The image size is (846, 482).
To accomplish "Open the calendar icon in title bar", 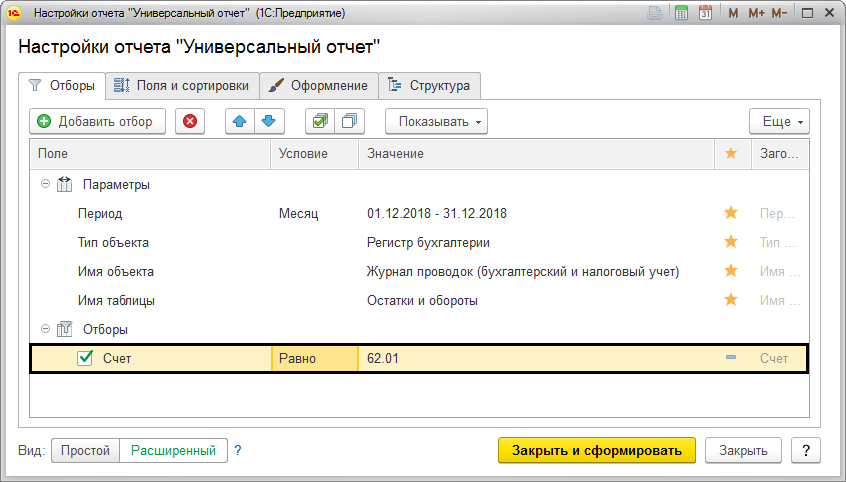I will (706, 14).
